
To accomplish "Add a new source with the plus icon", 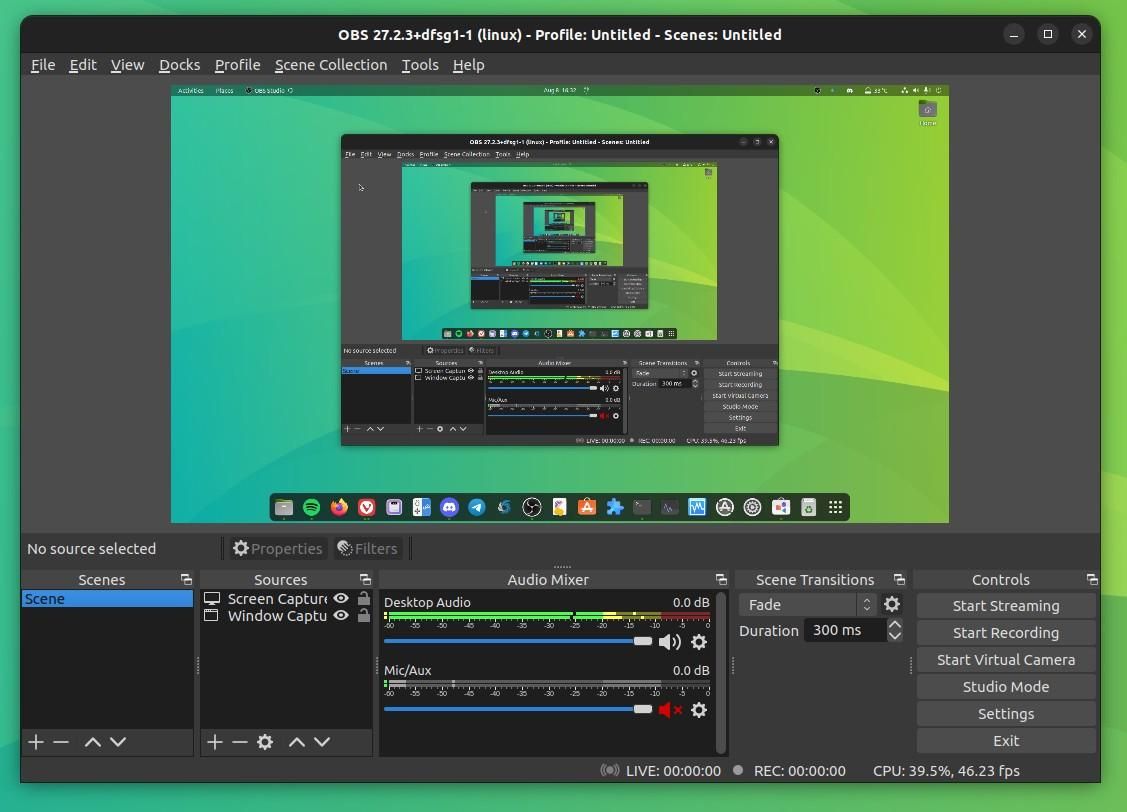I will 214,742.
